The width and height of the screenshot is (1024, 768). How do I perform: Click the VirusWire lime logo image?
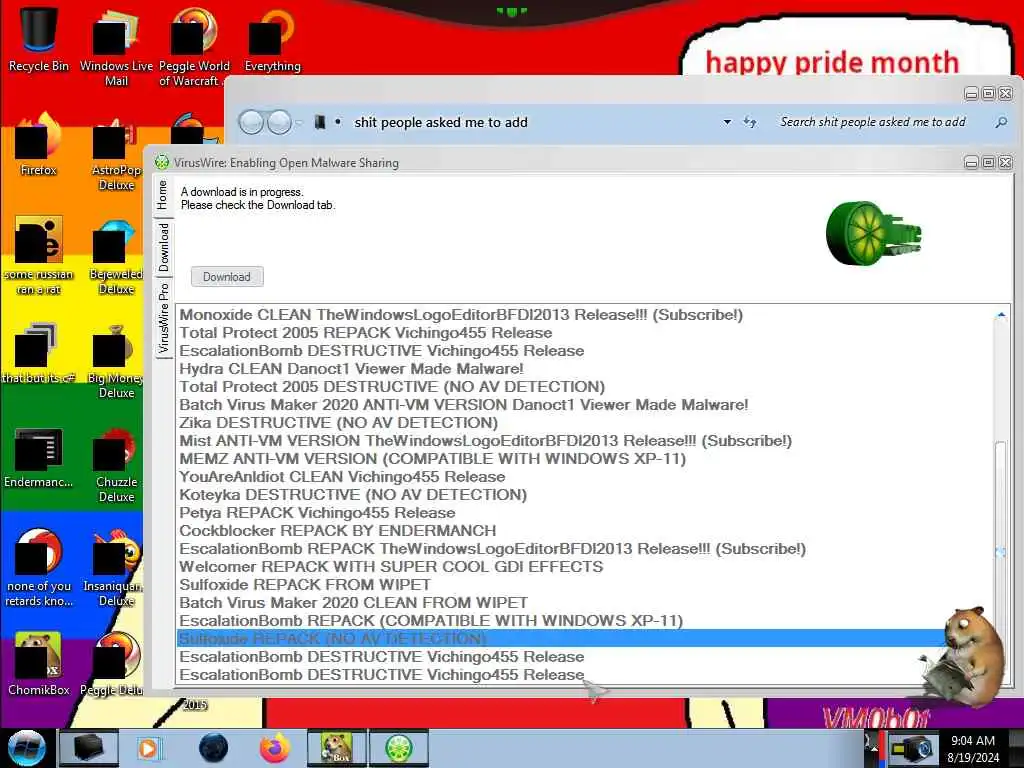(873, 232)
